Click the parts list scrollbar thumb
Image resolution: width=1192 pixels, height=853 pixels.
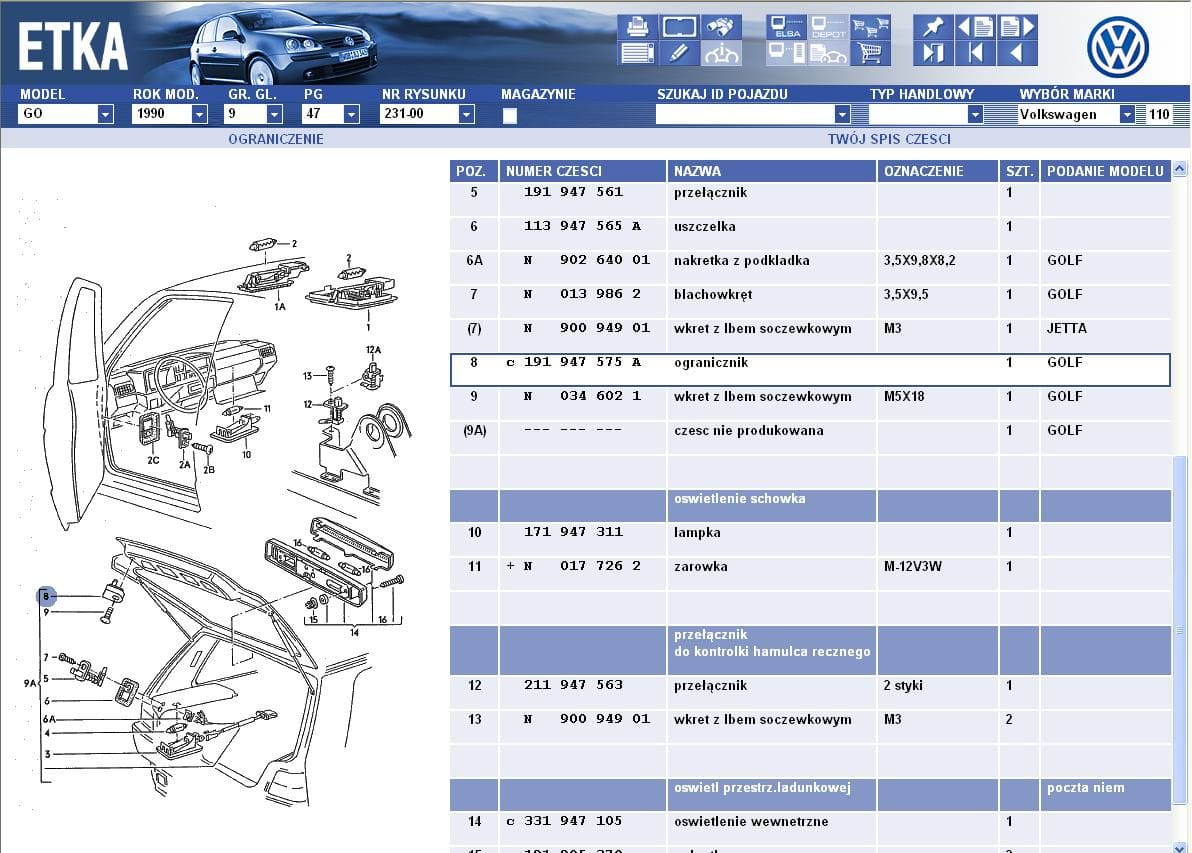click(1179, 629)
